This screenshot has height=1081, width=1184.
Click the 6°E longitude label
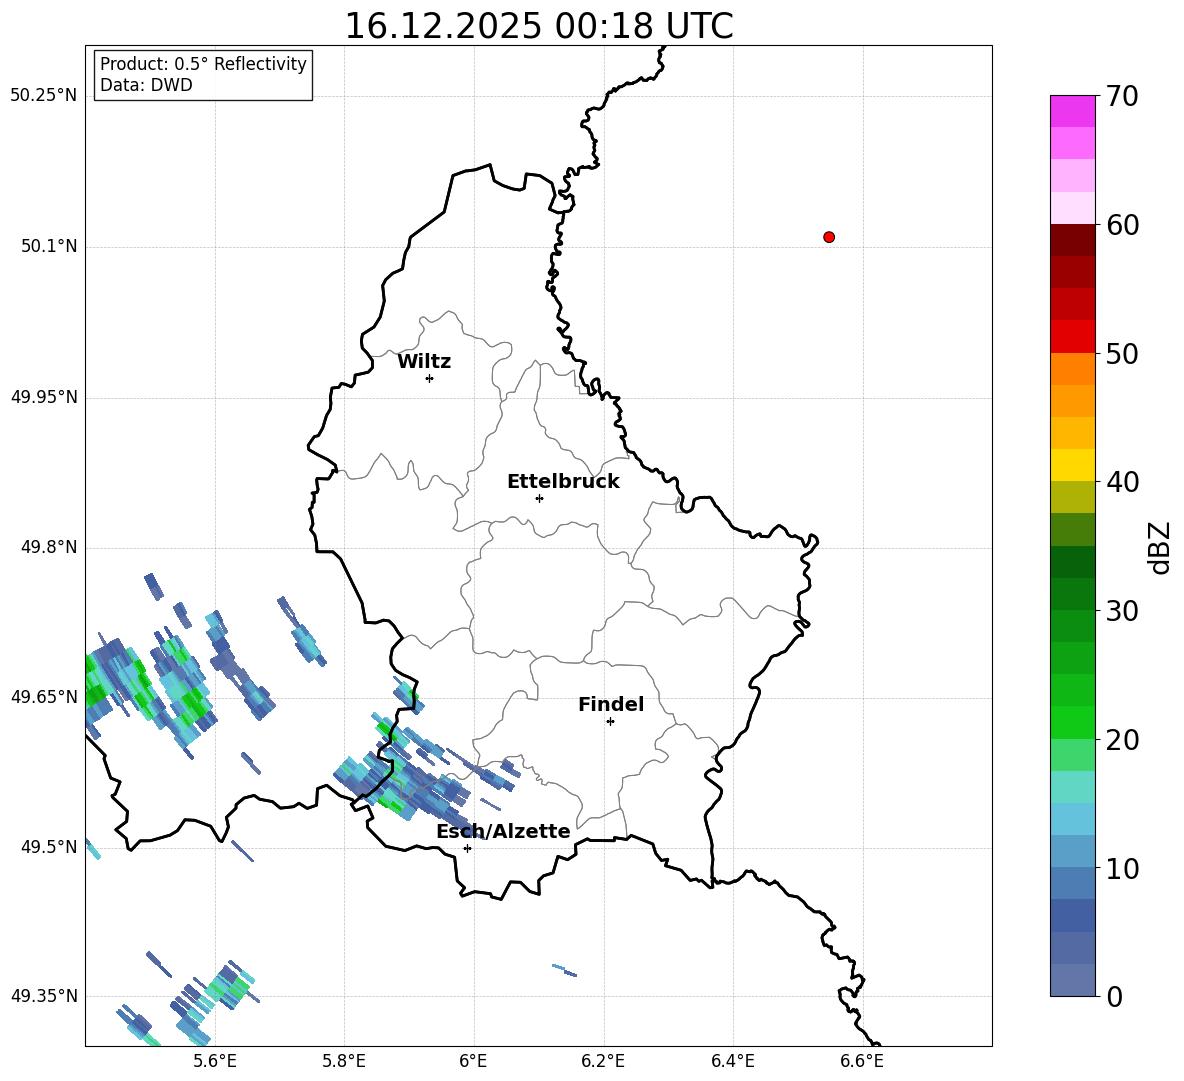point(473,1061)
